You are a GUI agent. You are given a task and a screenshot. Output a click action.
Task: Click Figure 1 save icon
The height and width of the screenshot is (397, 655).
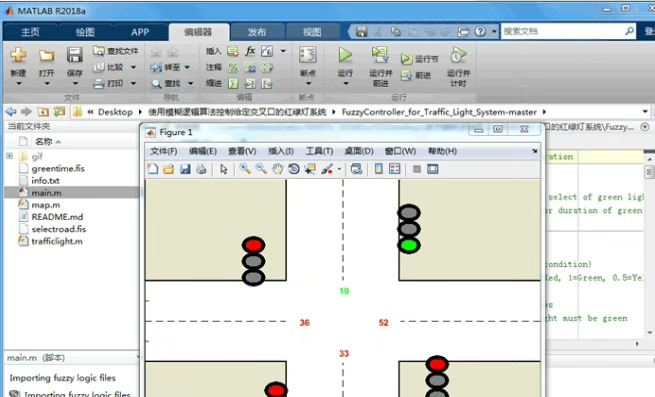pos(185,169)
